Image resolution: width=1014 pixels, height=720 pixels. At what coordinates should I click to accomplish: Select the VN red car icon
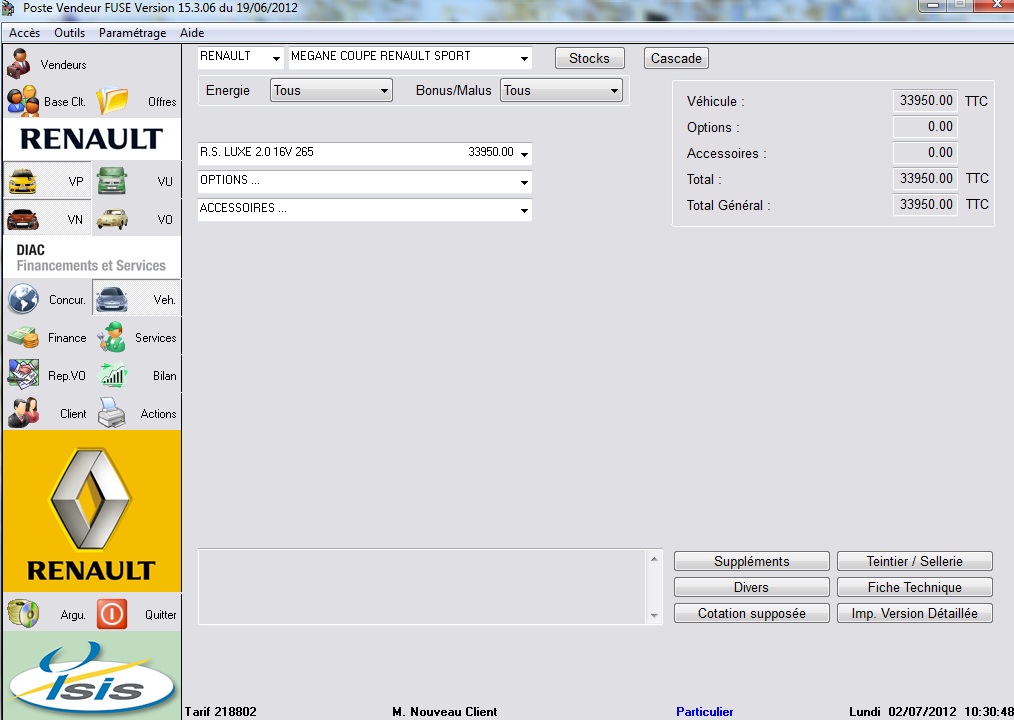23,219
